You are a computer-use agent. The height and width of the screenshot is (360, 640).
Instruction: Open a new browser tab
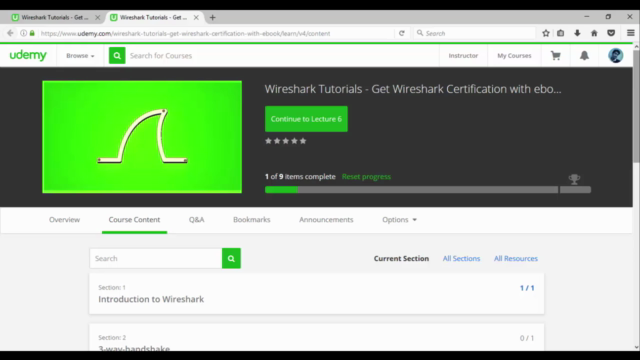(x=212, y=18)
